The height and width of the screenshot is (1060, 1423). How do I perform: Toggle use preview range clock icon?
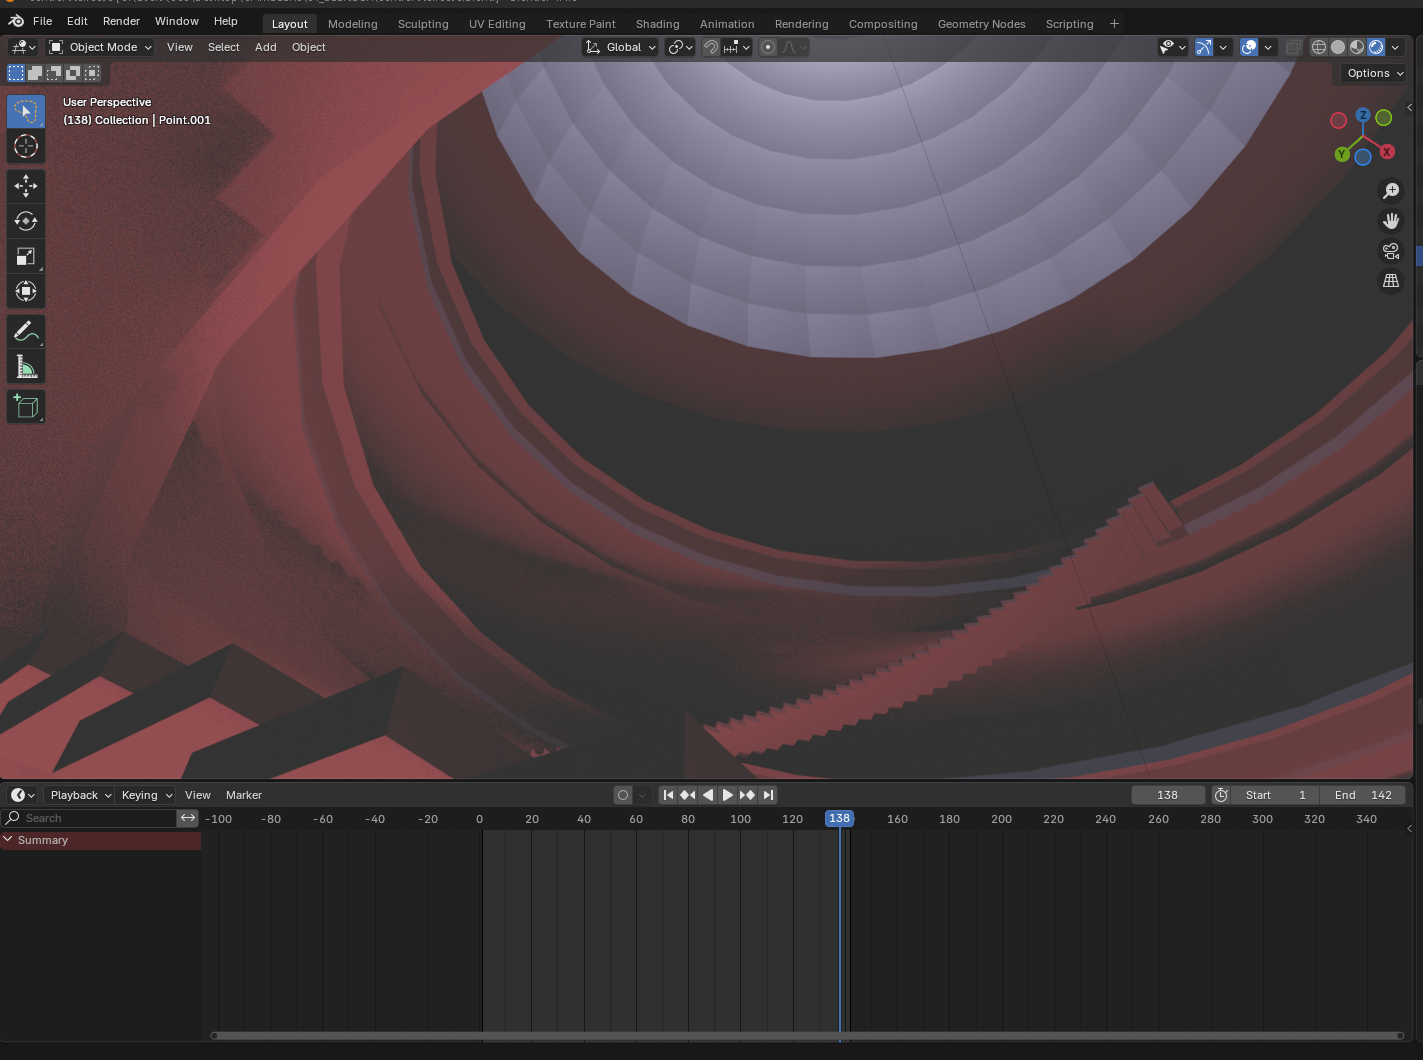(x=1221, y=795)
